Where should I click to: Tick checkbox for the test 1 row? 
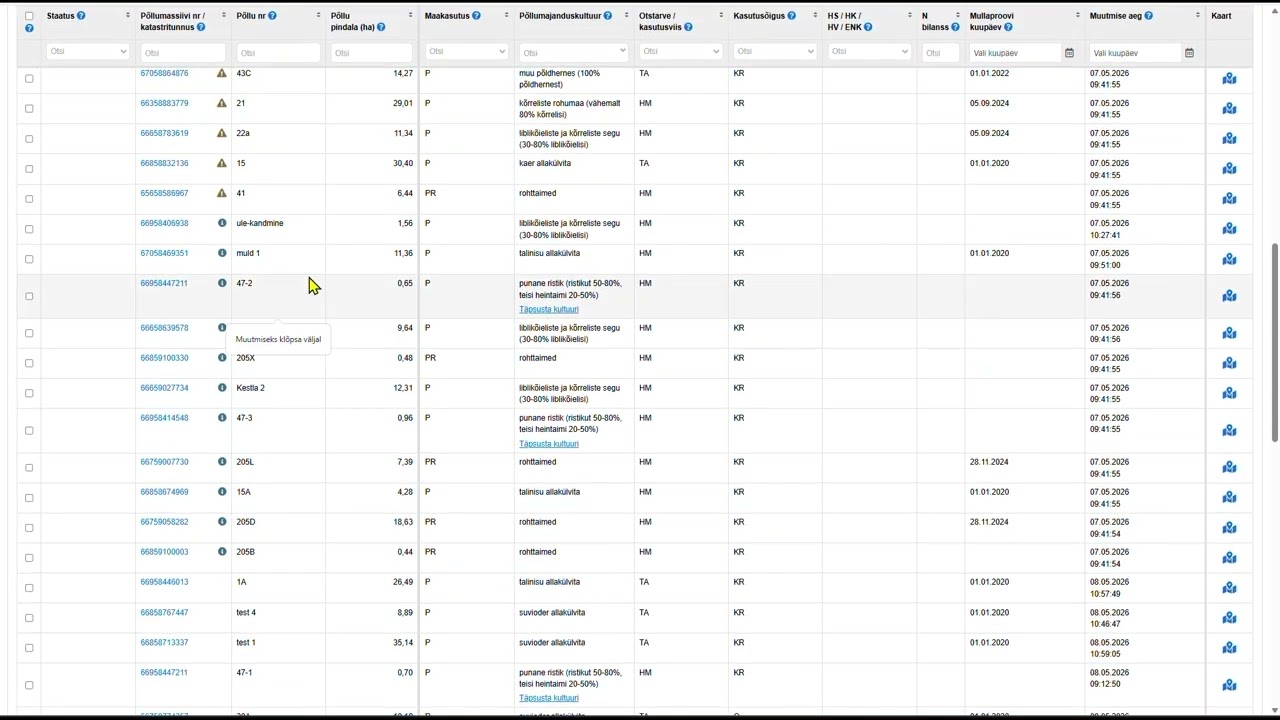(x=29, y=648)
